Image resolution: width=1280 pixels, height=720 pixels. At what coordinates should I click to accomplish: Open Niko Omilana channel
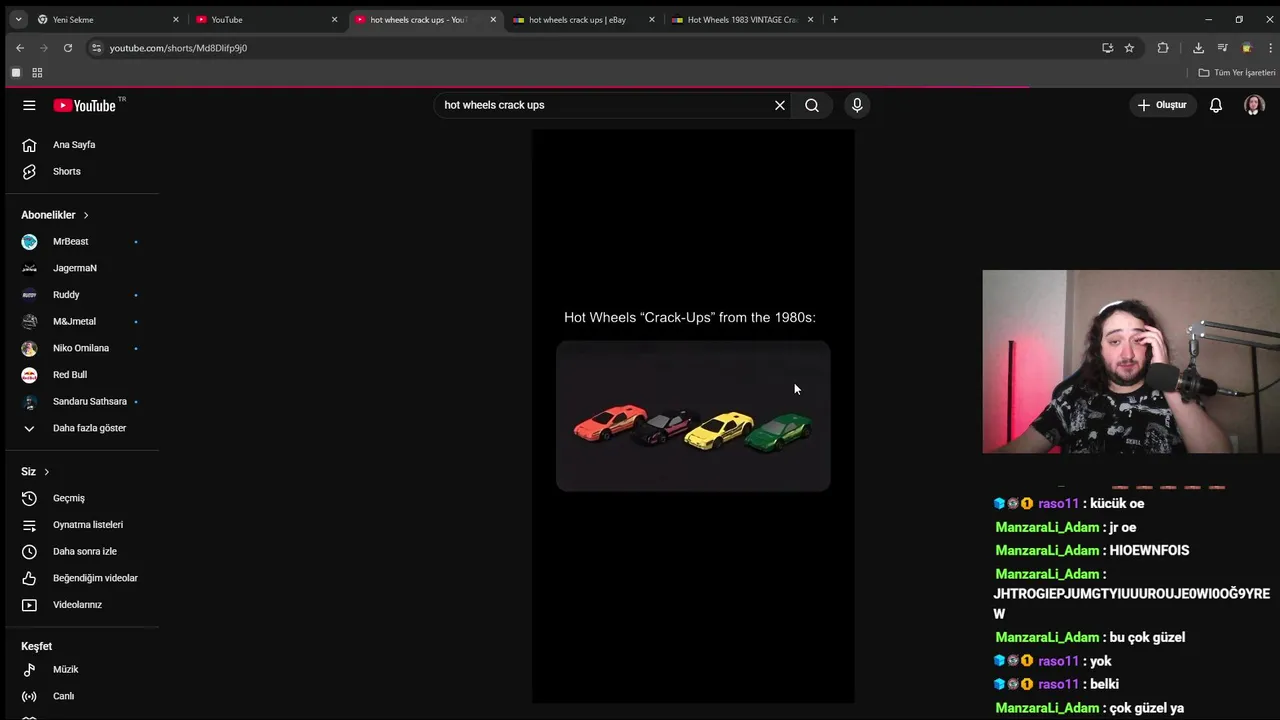(80, 348)
